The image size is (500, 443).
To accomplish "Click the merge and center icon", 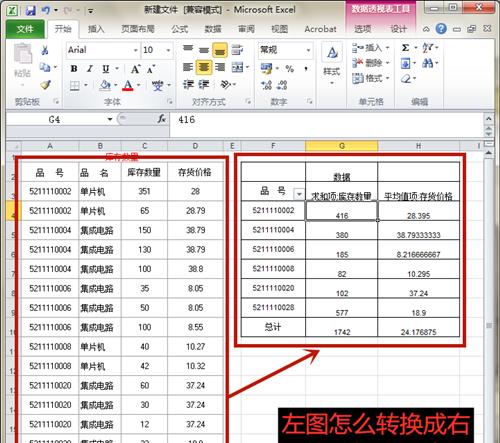I will (238, 67).
